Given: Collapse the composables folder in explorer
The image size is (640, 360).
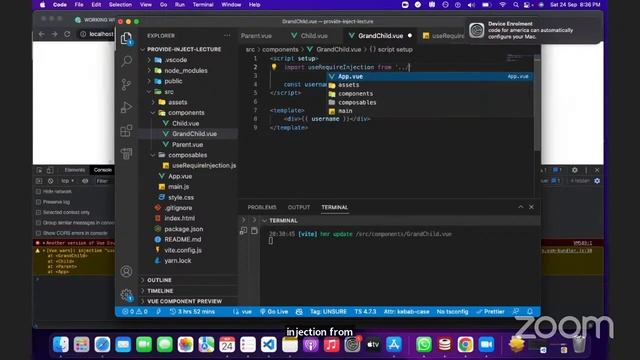Looking at the screenshot, I should point(153,155).
